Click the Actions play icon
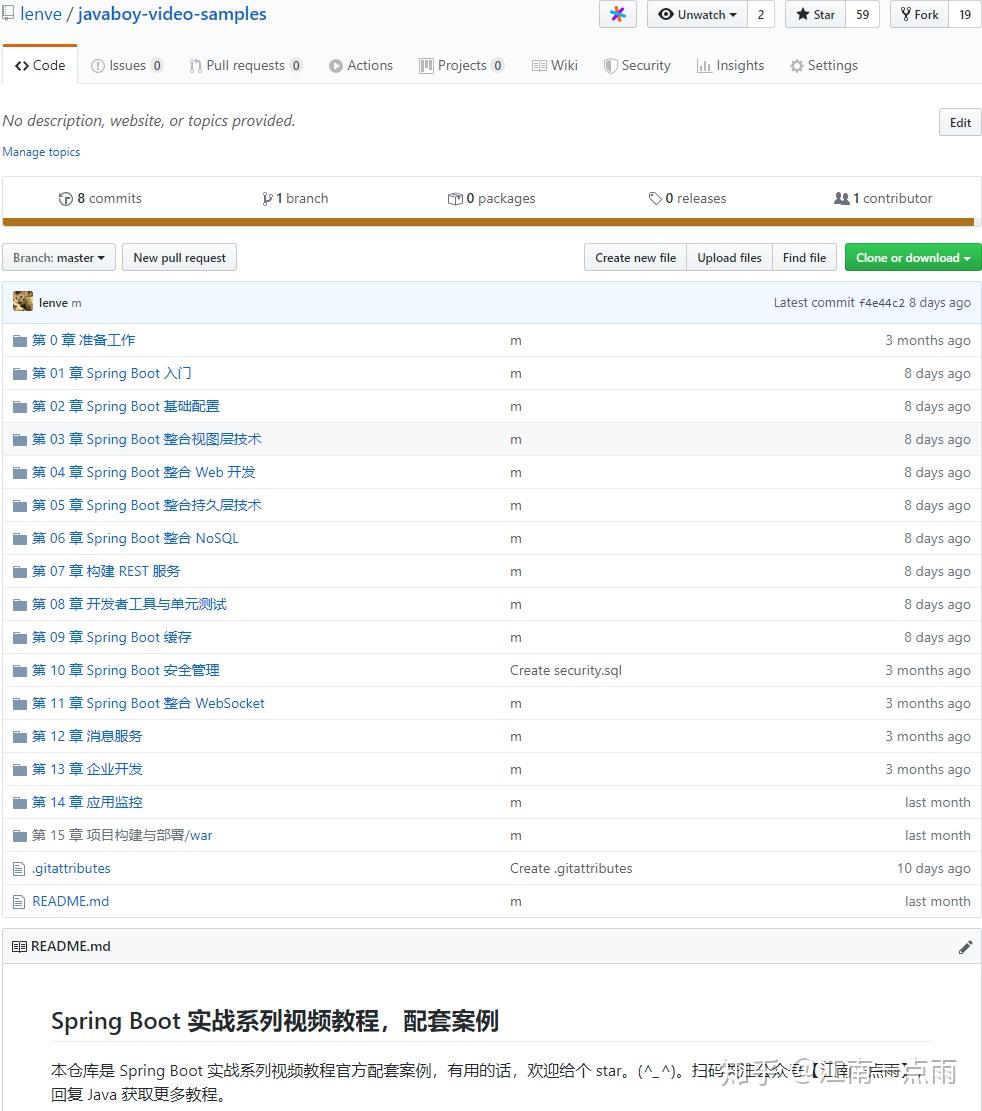The width and height of the screenshot is (982, 1111). (x=337, y=65)
